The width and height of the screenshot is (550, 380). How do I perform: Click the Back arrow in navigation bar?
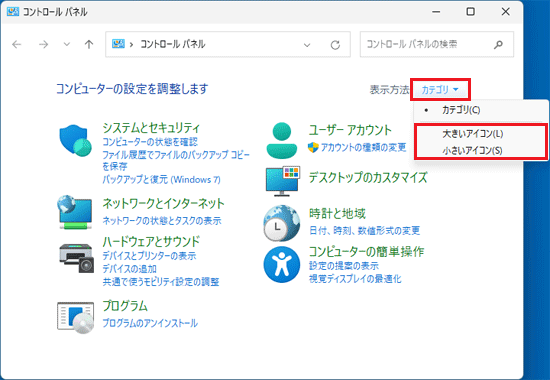(16, 44)
